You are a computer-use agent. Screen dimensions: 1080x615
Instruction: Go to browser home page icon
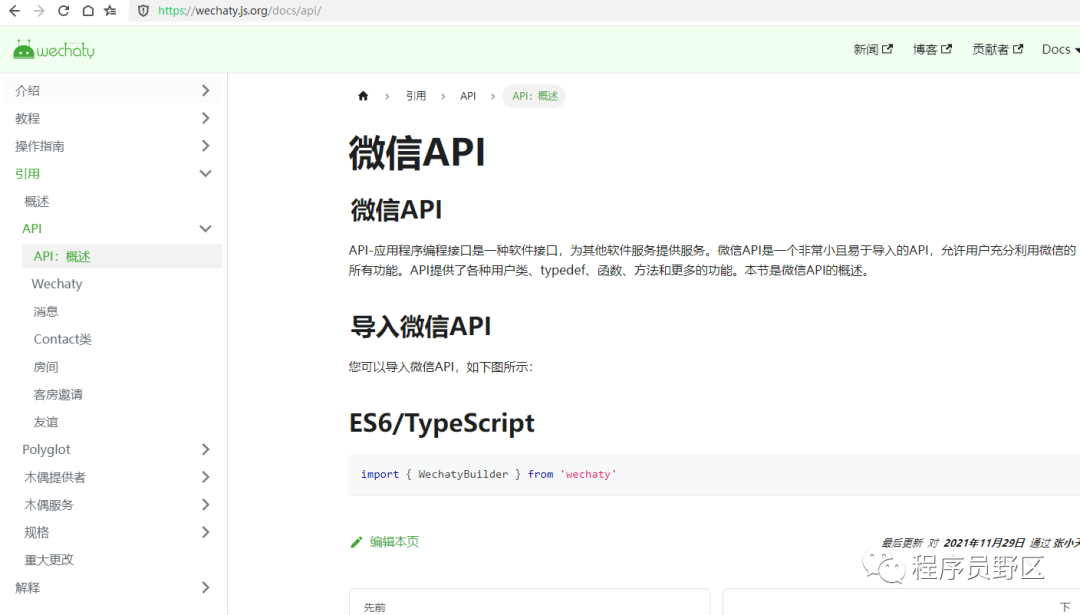click(x=88, y=11)
